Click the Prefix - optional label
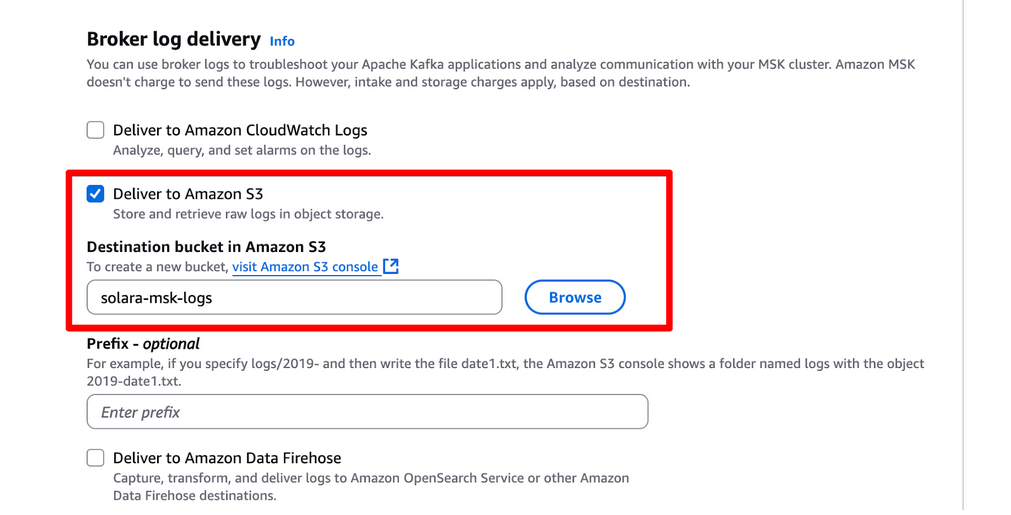Image resolution: width=1011 pixels, height=515 pixels. (143, 344)
